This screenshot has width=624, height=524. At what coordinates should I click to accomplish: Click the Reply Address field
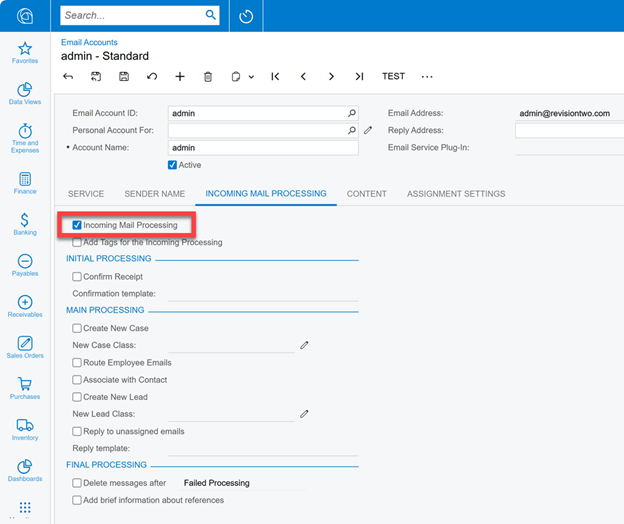pyautogui.click(x=569, y=131)
